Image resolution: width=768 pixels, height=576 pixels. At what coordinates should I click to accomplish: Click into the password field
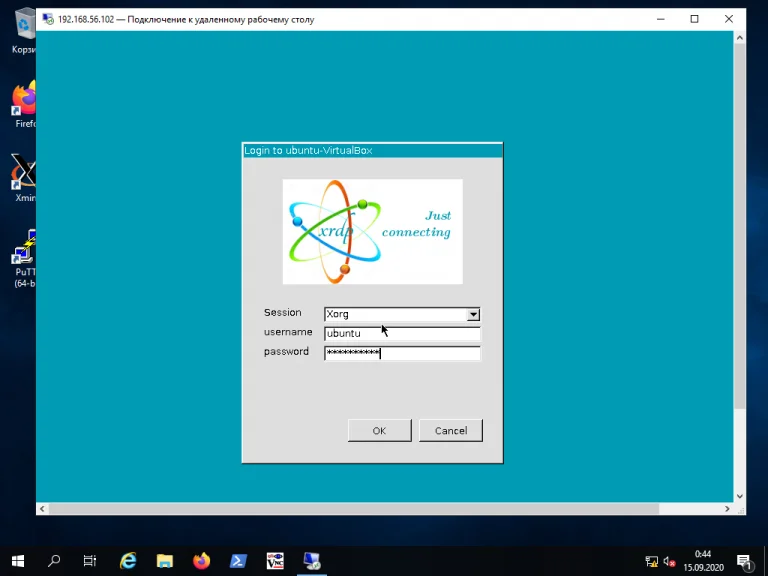402,353
